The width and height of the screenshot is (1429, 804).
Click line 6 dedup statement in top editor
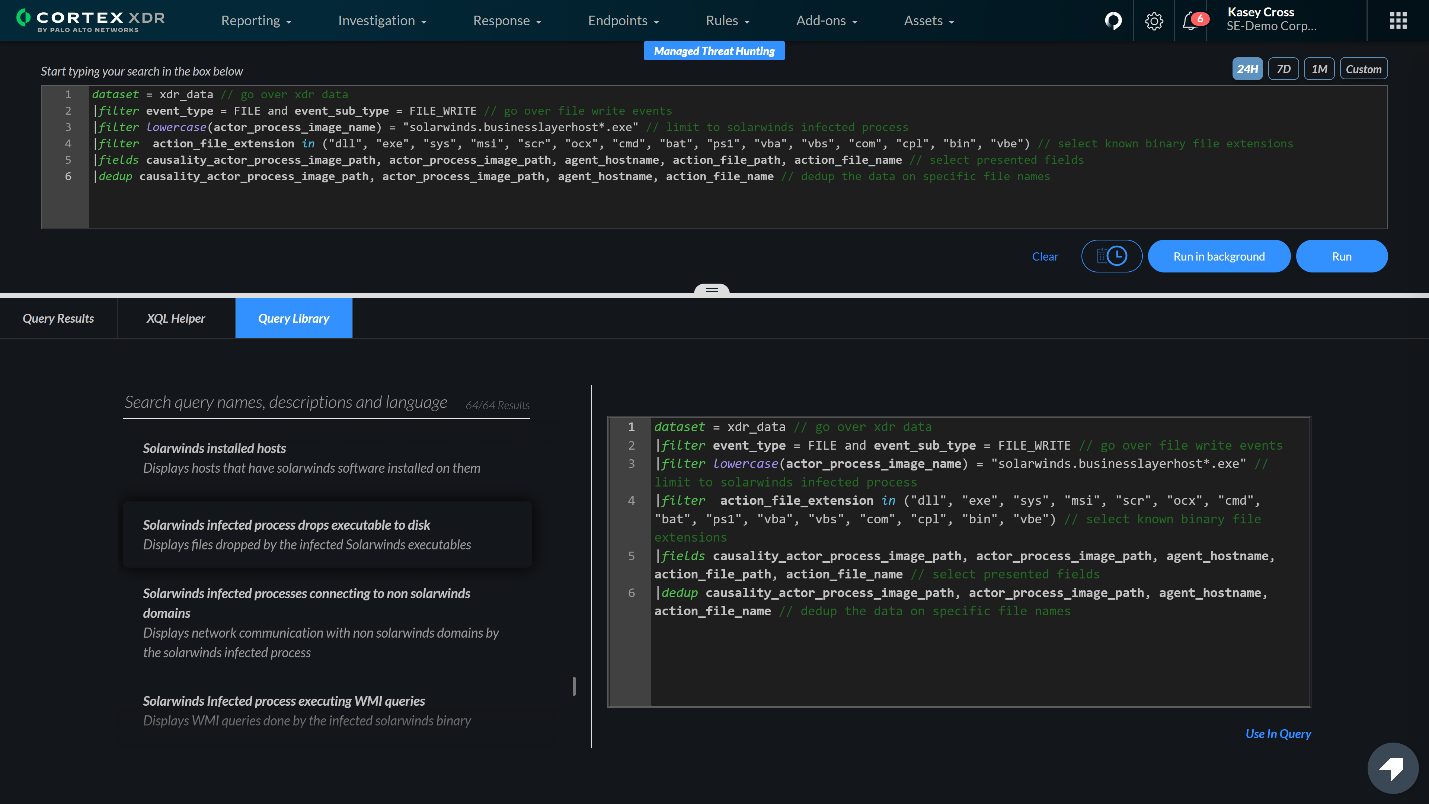pos(571,176)
